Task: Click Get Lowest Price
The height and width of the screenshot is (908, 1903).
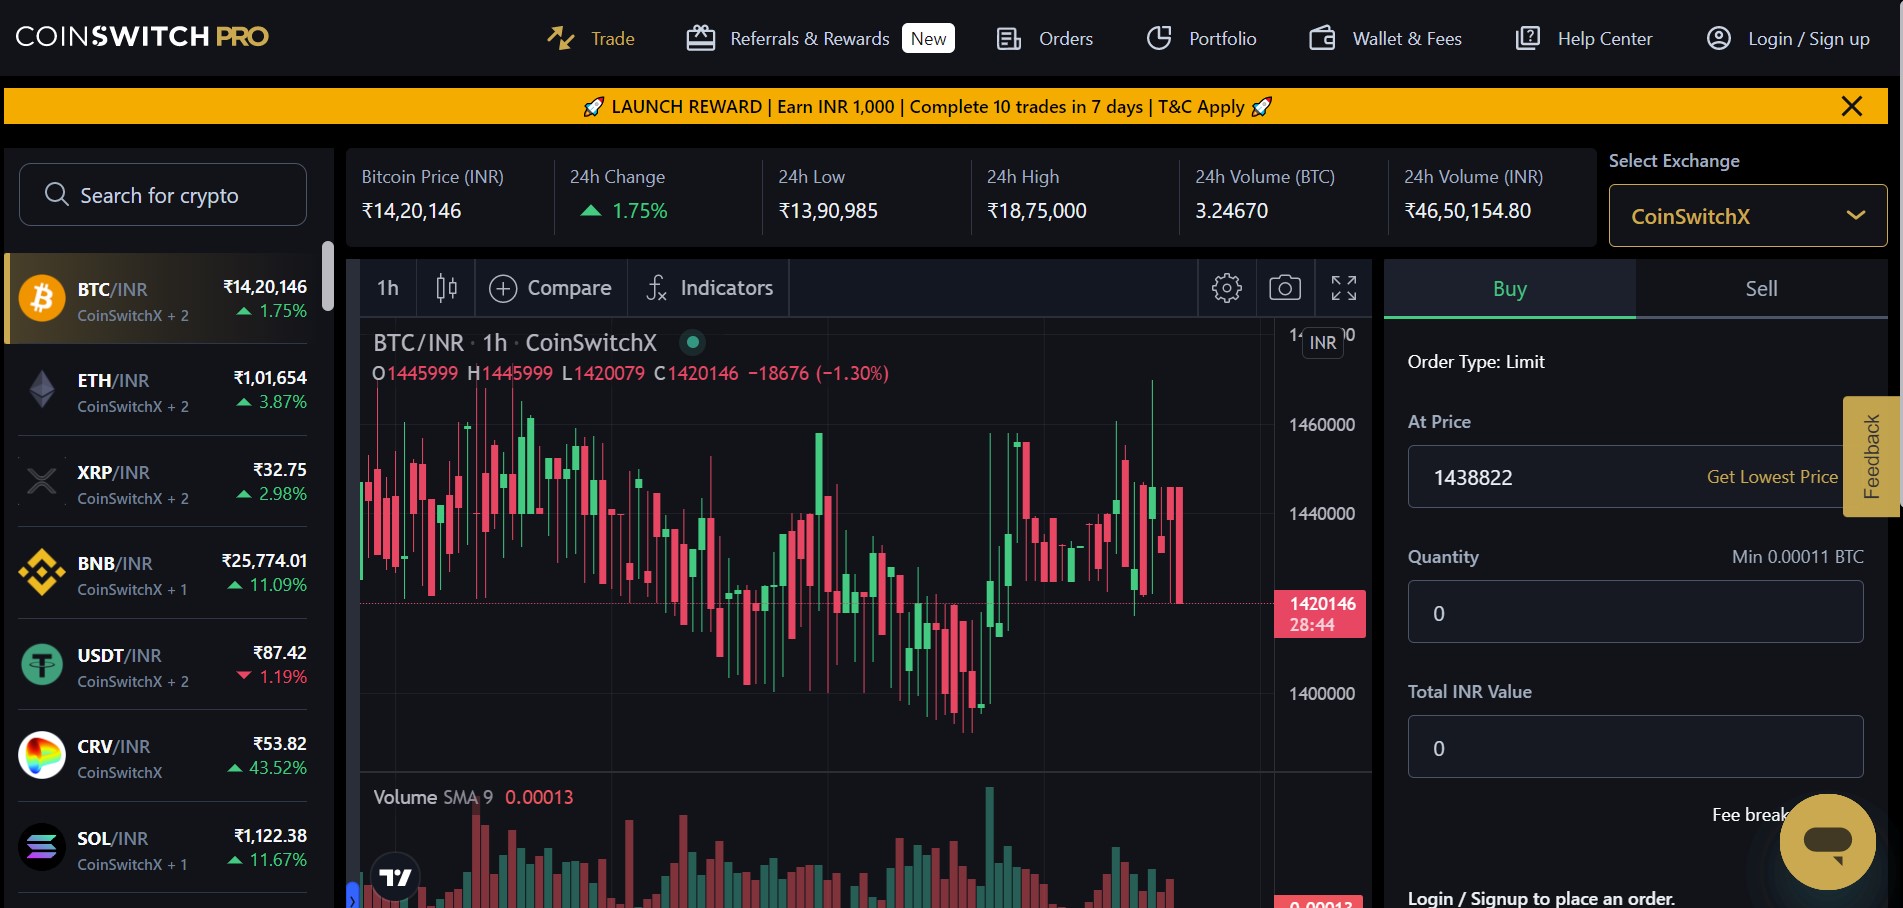Action: tap(1772, 477)
